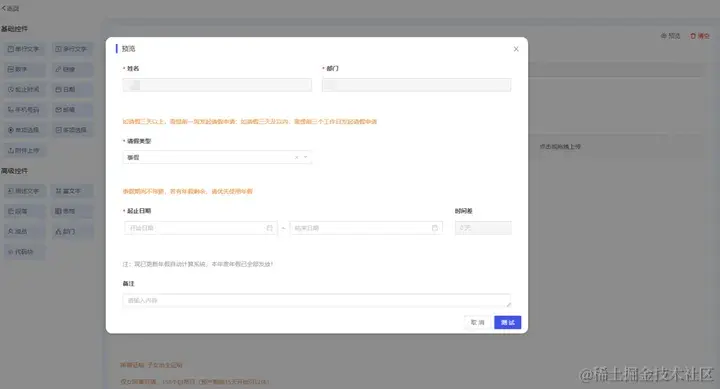Image resolution: width=720 pixels, height=389 pixels.
Task: Select the 数字 number control
Action: coord(24,69)
